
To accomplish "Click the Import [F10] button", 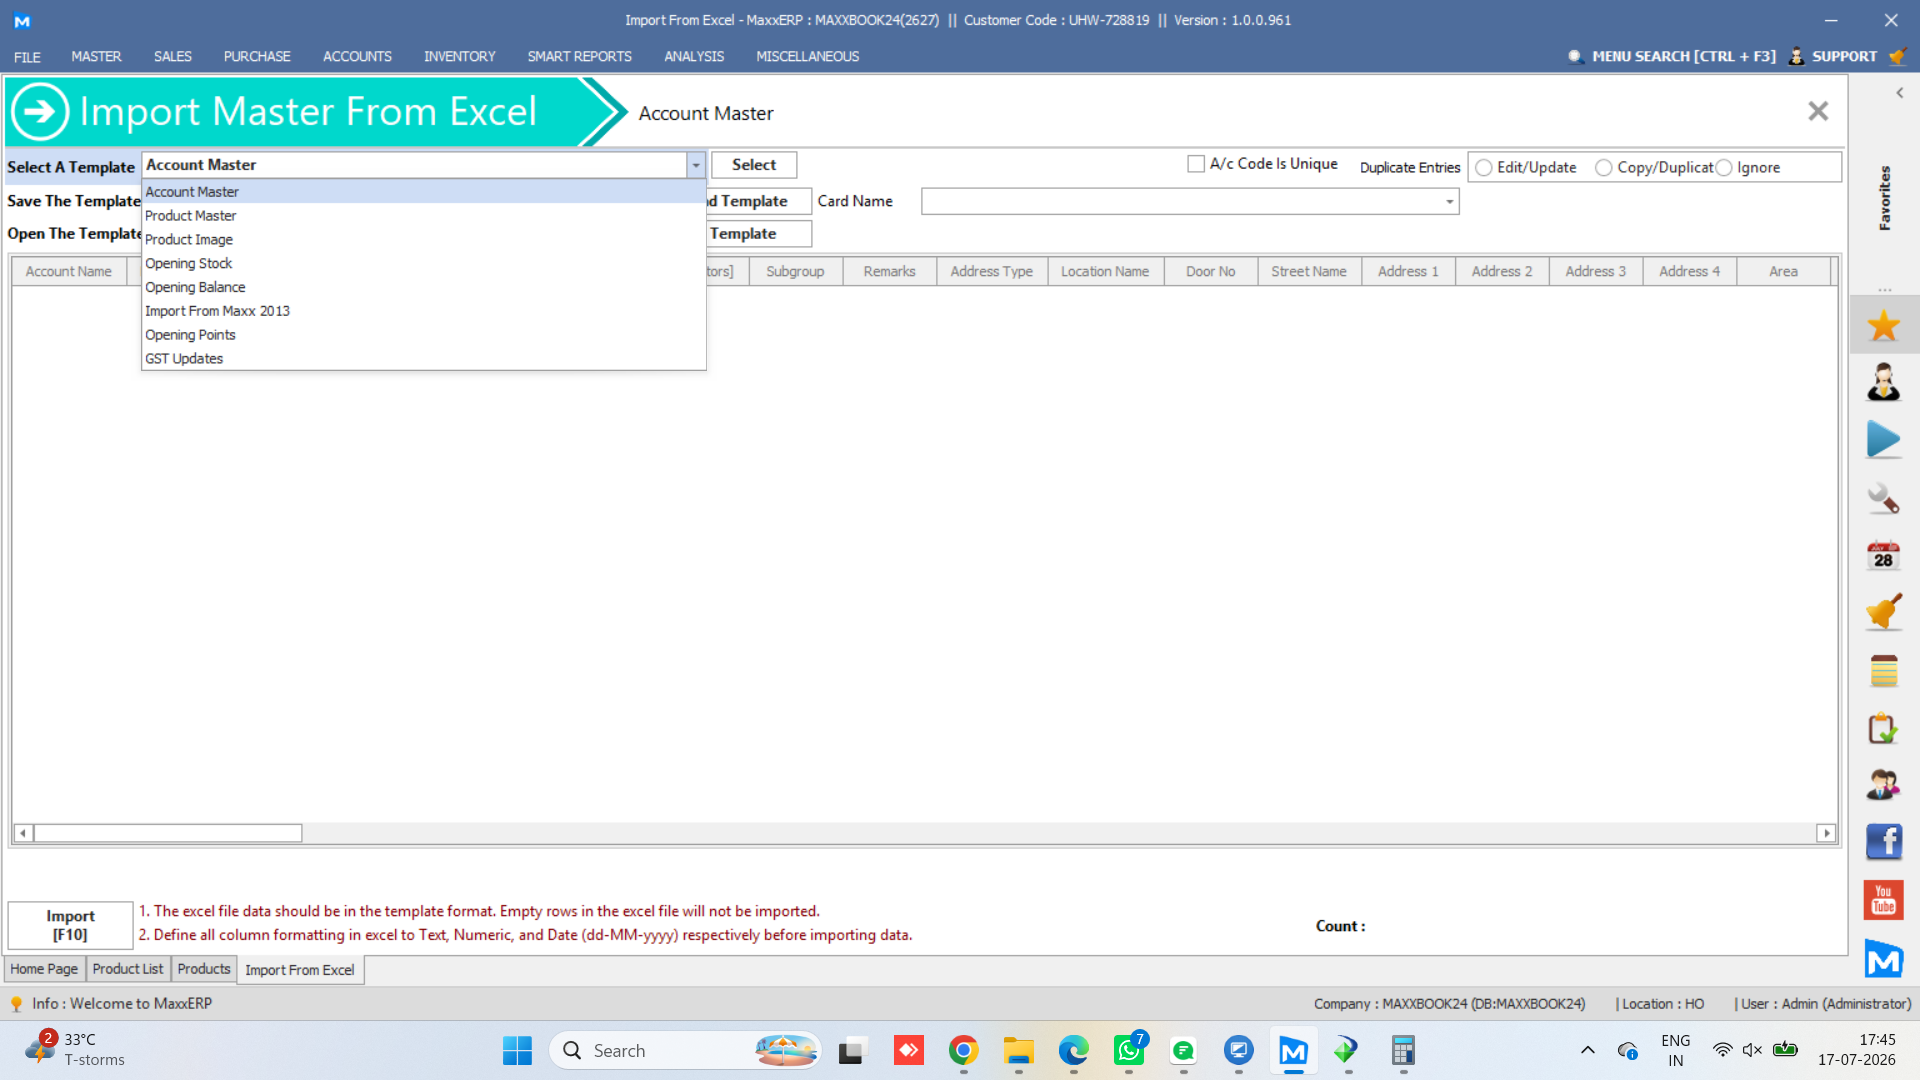I will pyautogui.click(x=70, y=925).
